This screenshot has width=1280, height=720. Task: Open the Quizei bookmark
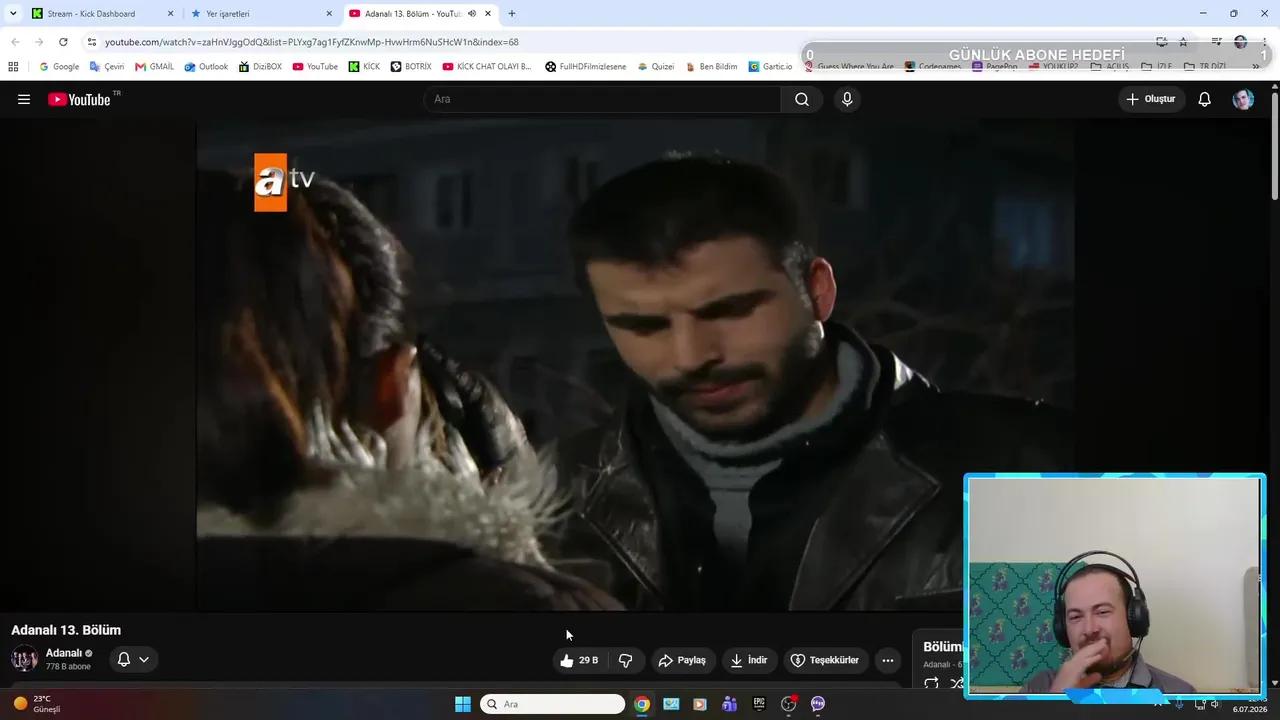click(x=656, y=67)
